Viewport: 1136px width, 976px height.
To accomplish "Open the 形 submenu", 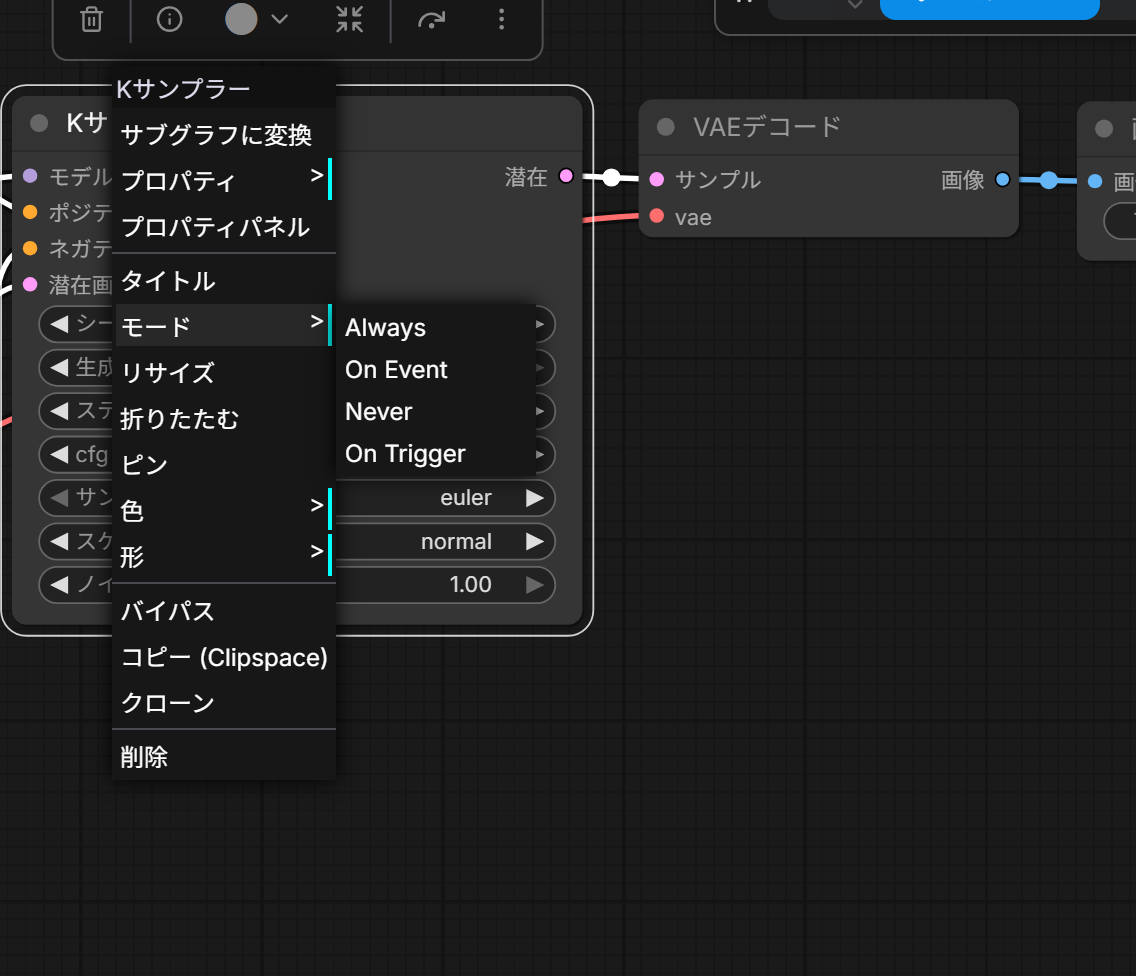I will point(224,556).
